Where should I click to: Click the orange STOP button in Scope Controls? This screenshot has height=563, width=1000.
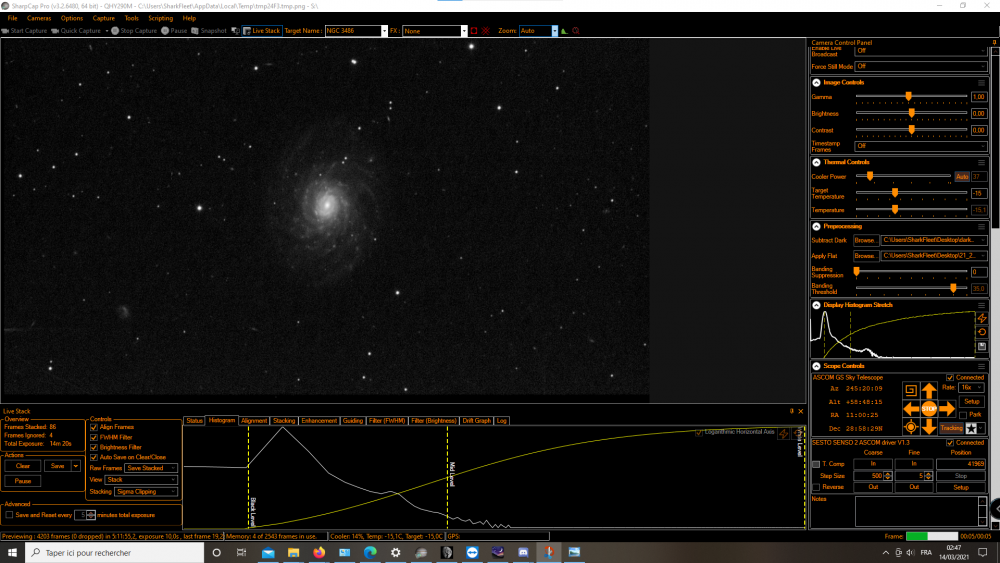point(929,408)
